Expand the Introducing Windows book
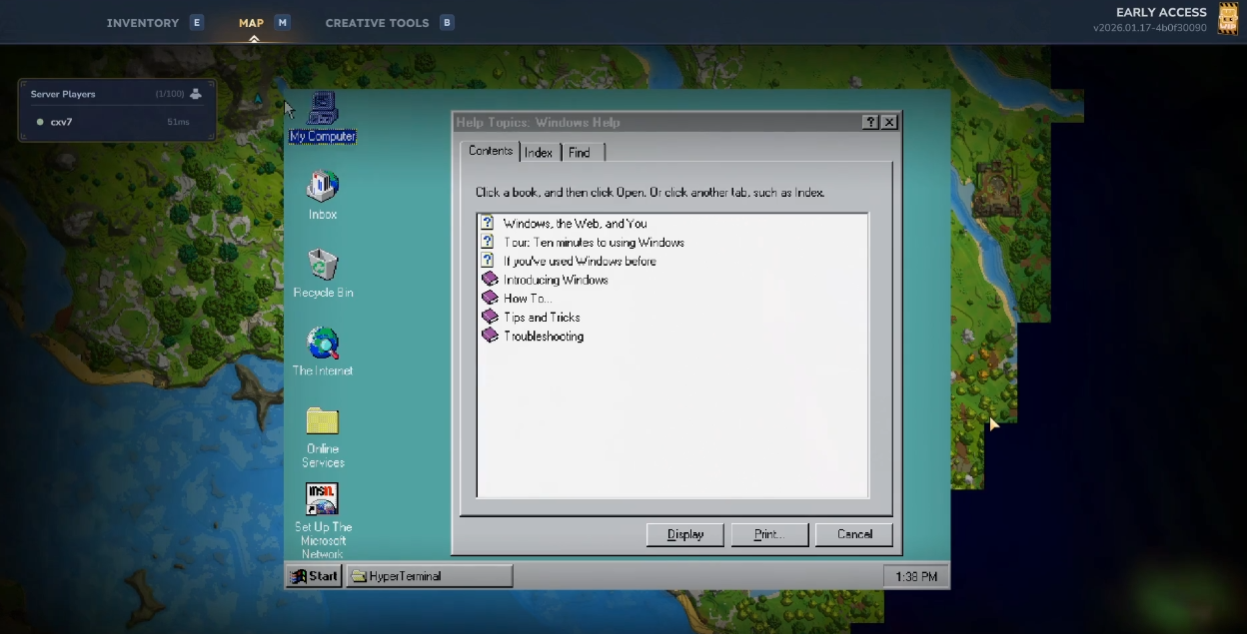This screenshot has height=634, width=1247. (555, 280)
